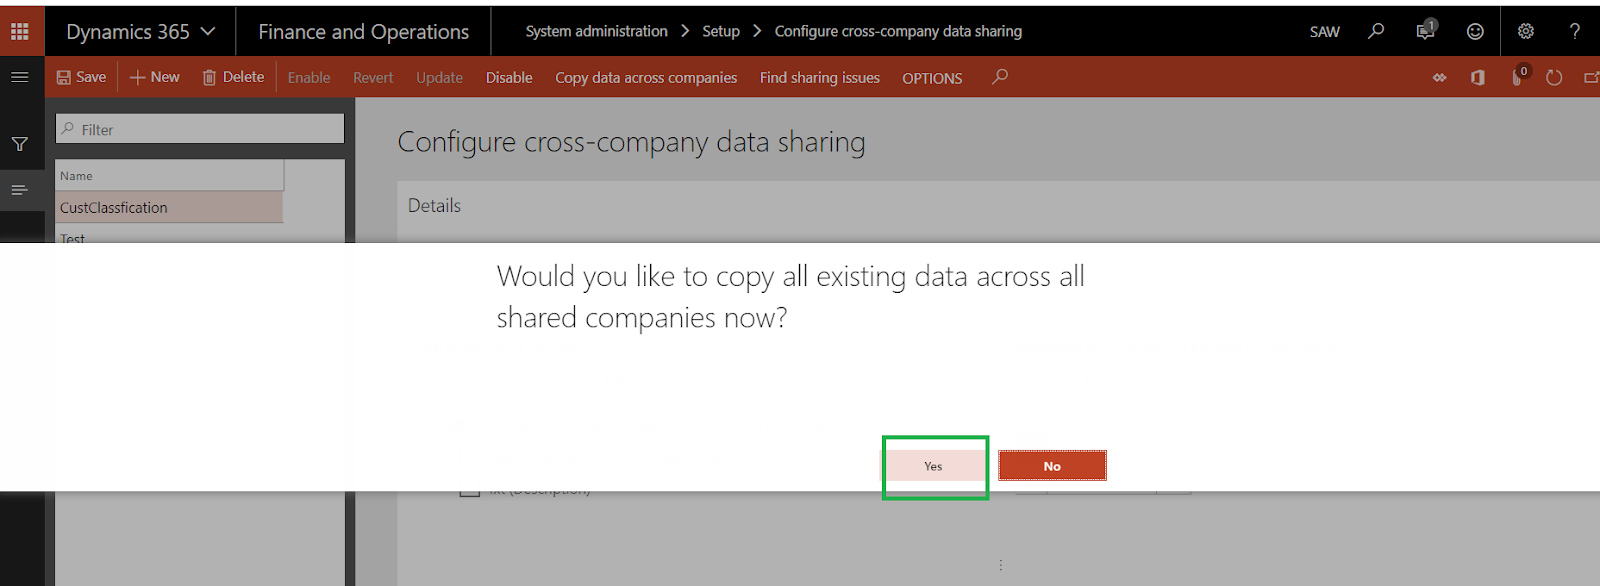The height and width of the screenshot is (586, 1600).
Task: Open in Office icon in action bar
Action: click(1478, 77)
